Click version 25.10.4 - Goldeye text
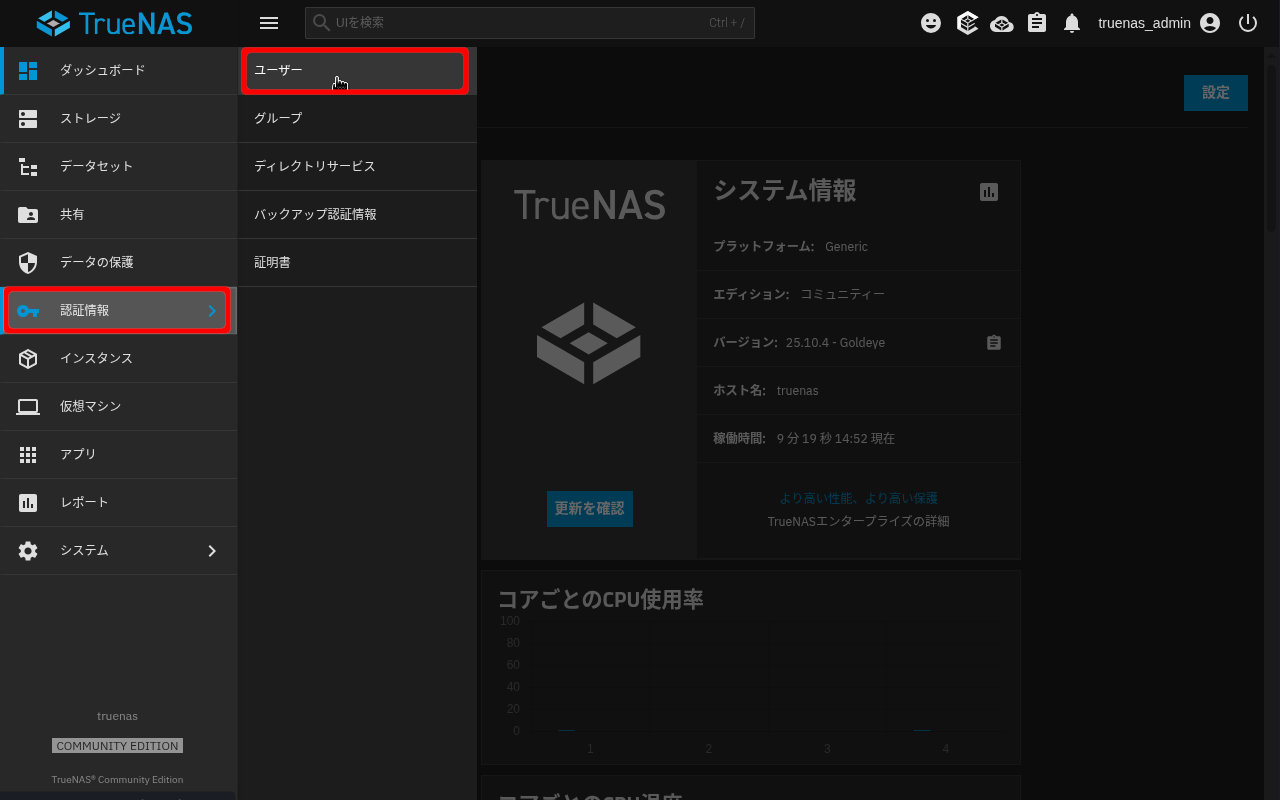Image resolution: width=1280 pixels, height=800 pixels. pyautogui.click(x=835, y=342)
